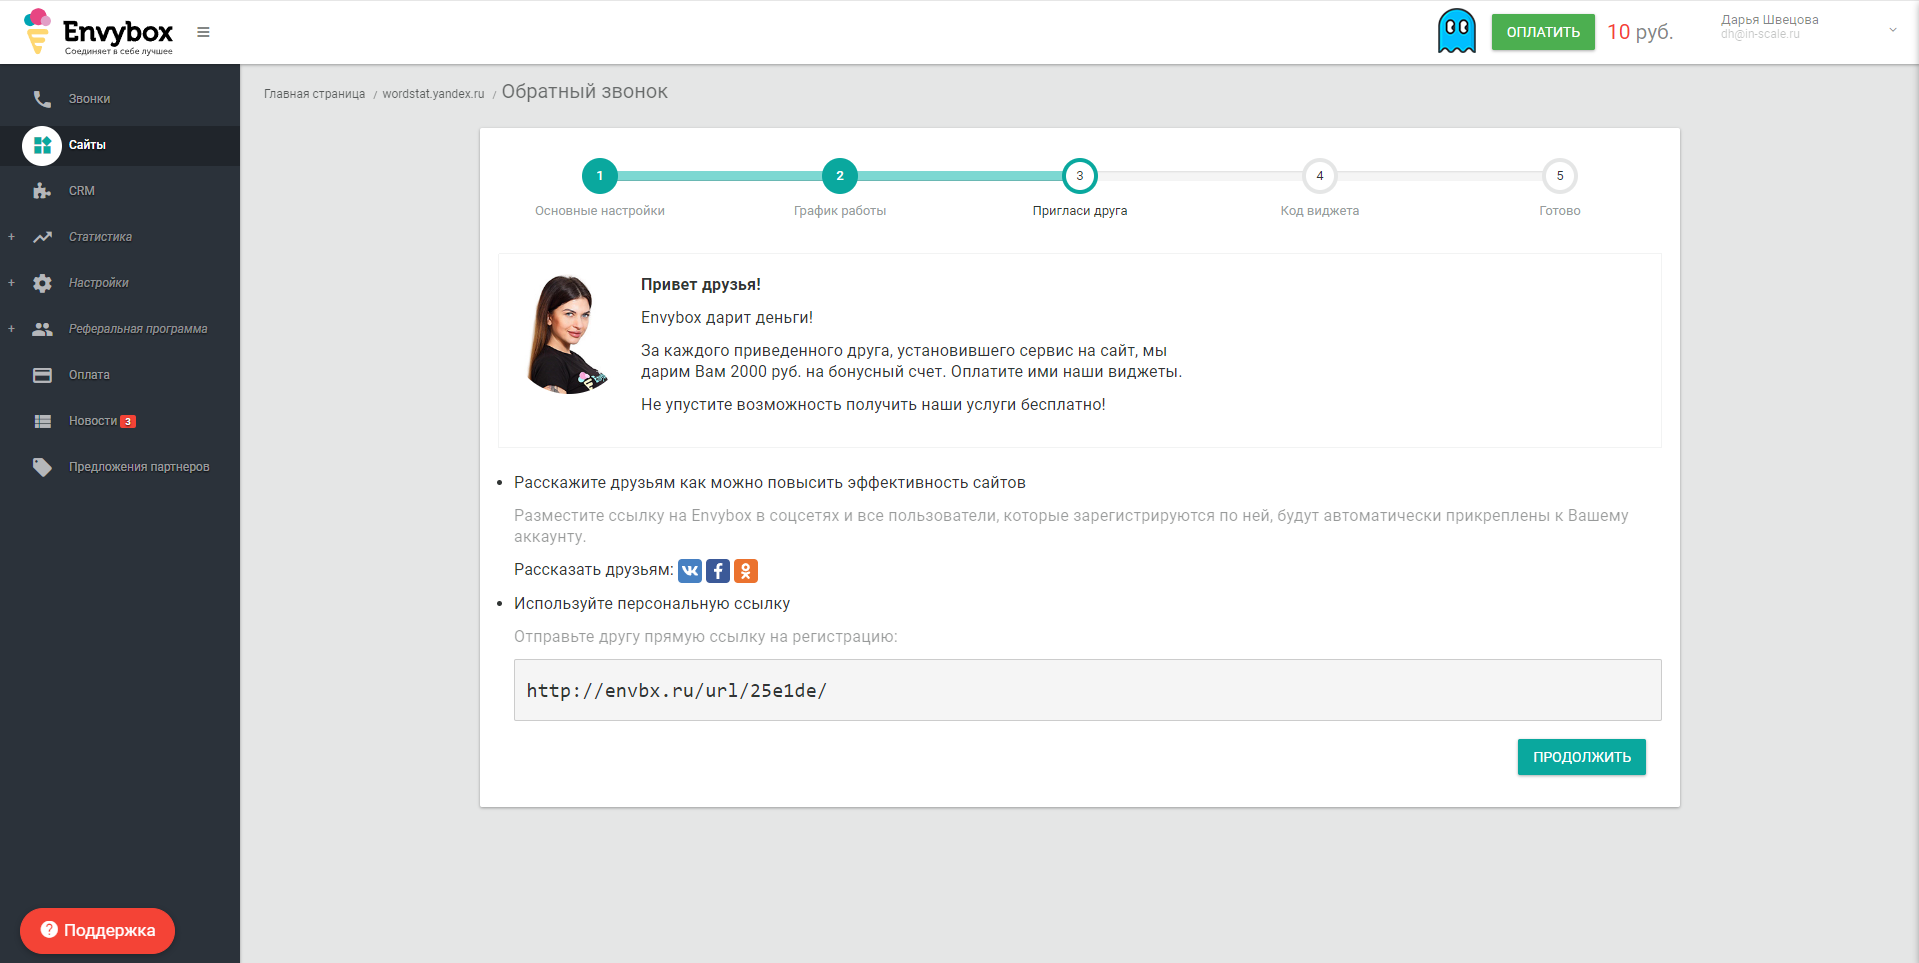Click the 10 руб. balance
The image size is (1919, 963).
click(x=1640, y=32)
